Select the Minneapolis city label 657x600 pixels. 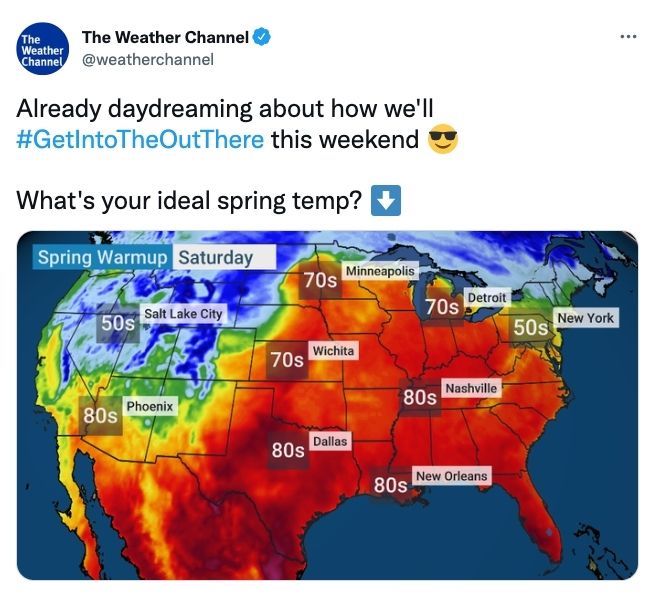[x=380, y=271]
